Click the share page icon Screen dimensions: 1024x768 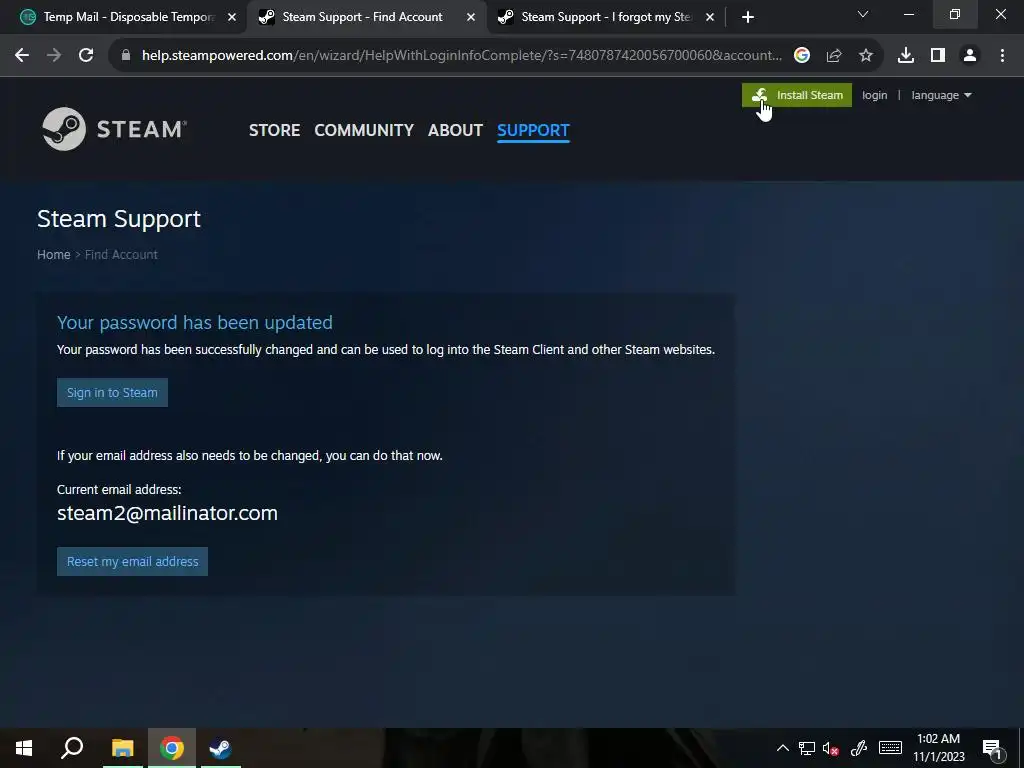pyautogui.click(x=834, y=56)
